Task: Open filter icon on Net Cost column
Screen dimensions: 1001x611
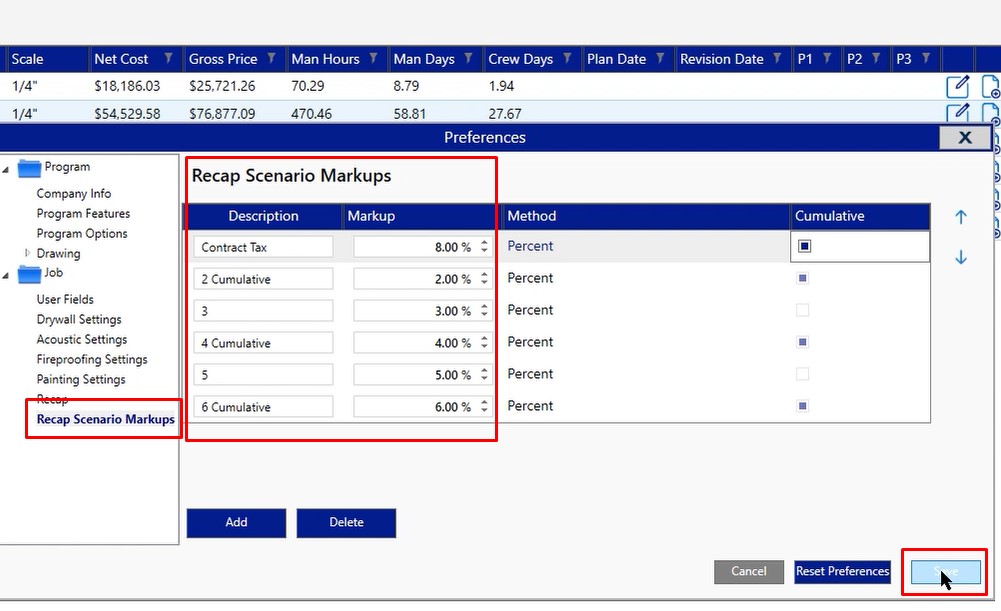Action: point(168,59)
